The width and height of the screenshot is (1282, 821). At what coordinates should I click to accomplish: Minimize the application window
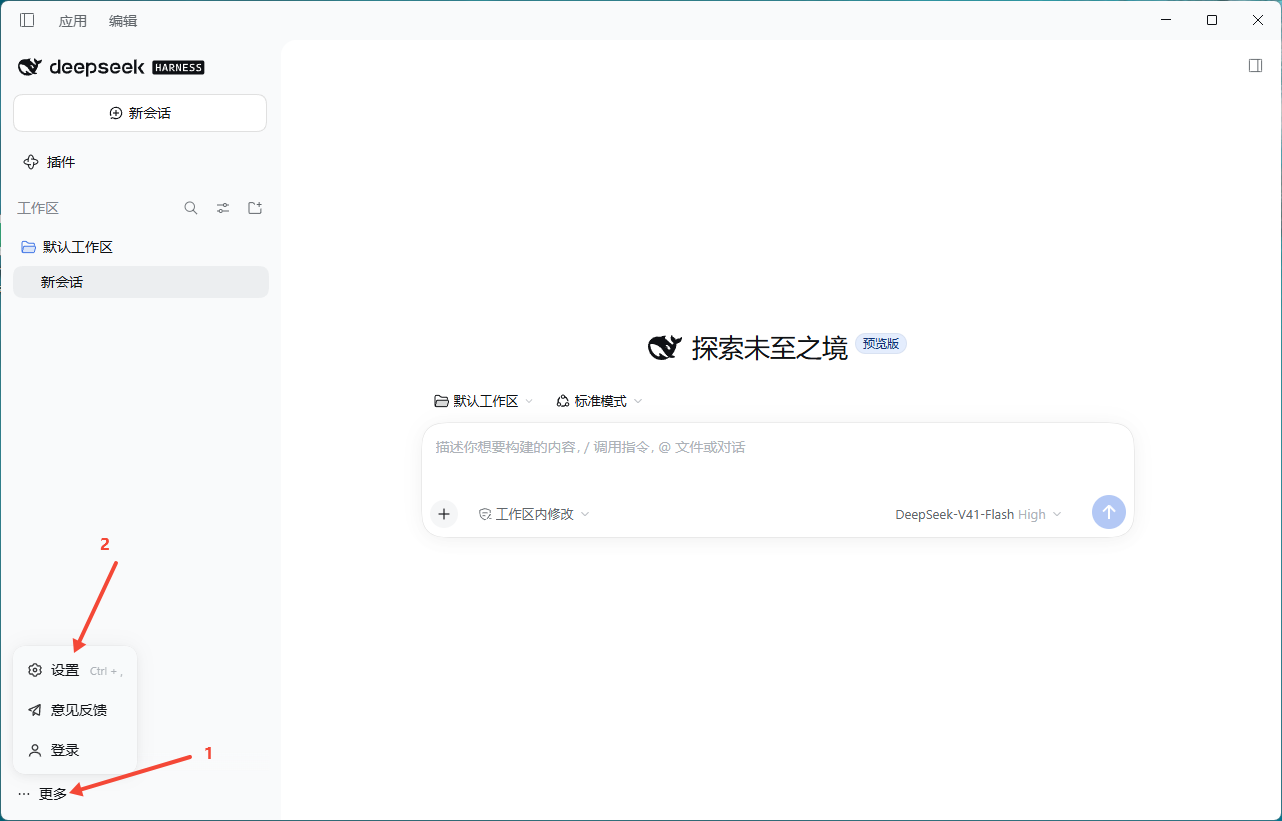[1166, 20]
